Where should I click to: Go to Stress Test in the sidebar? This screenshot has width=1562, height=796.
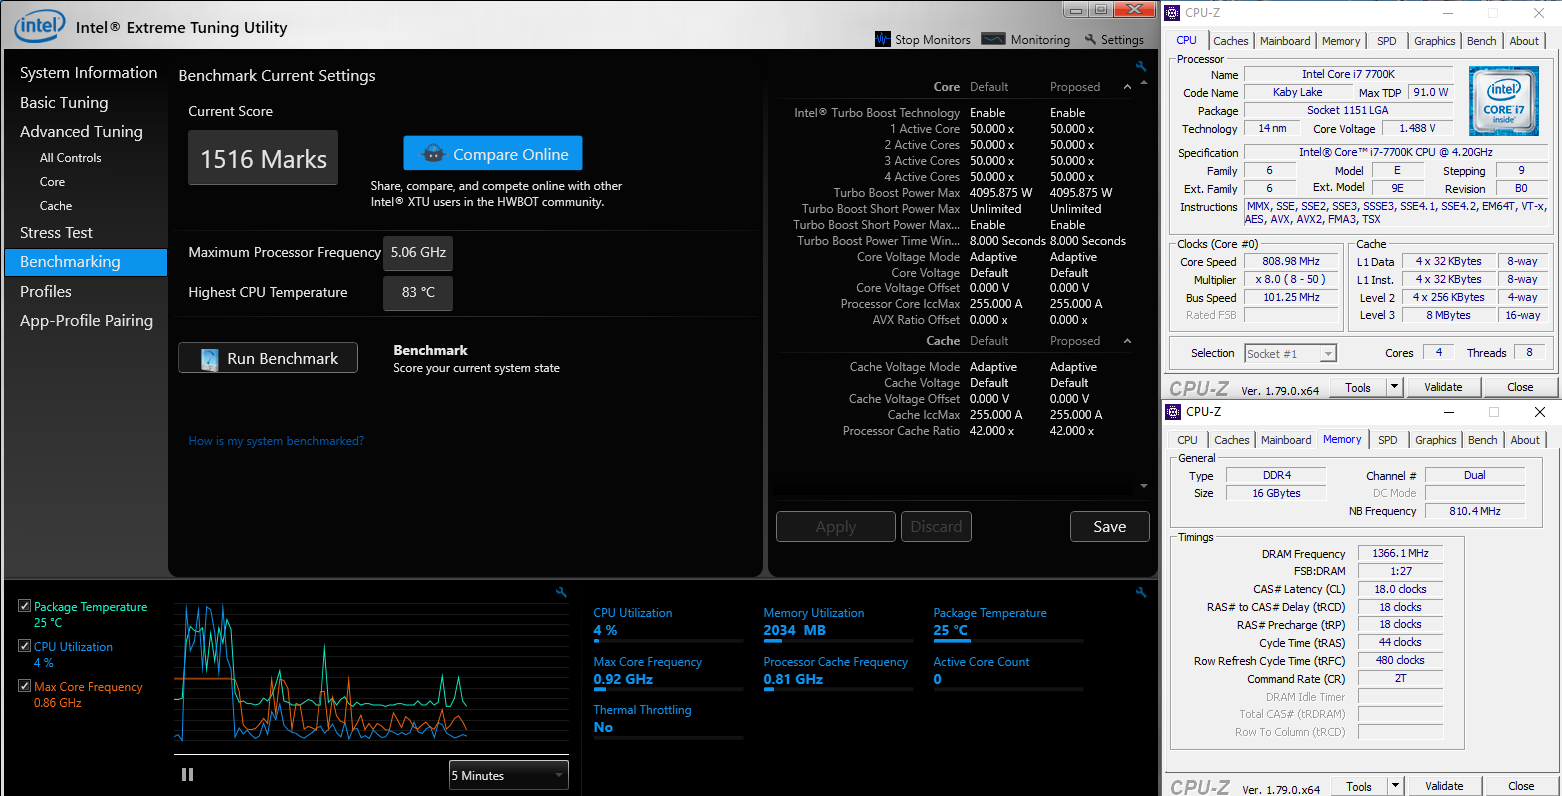click(56, 232)
